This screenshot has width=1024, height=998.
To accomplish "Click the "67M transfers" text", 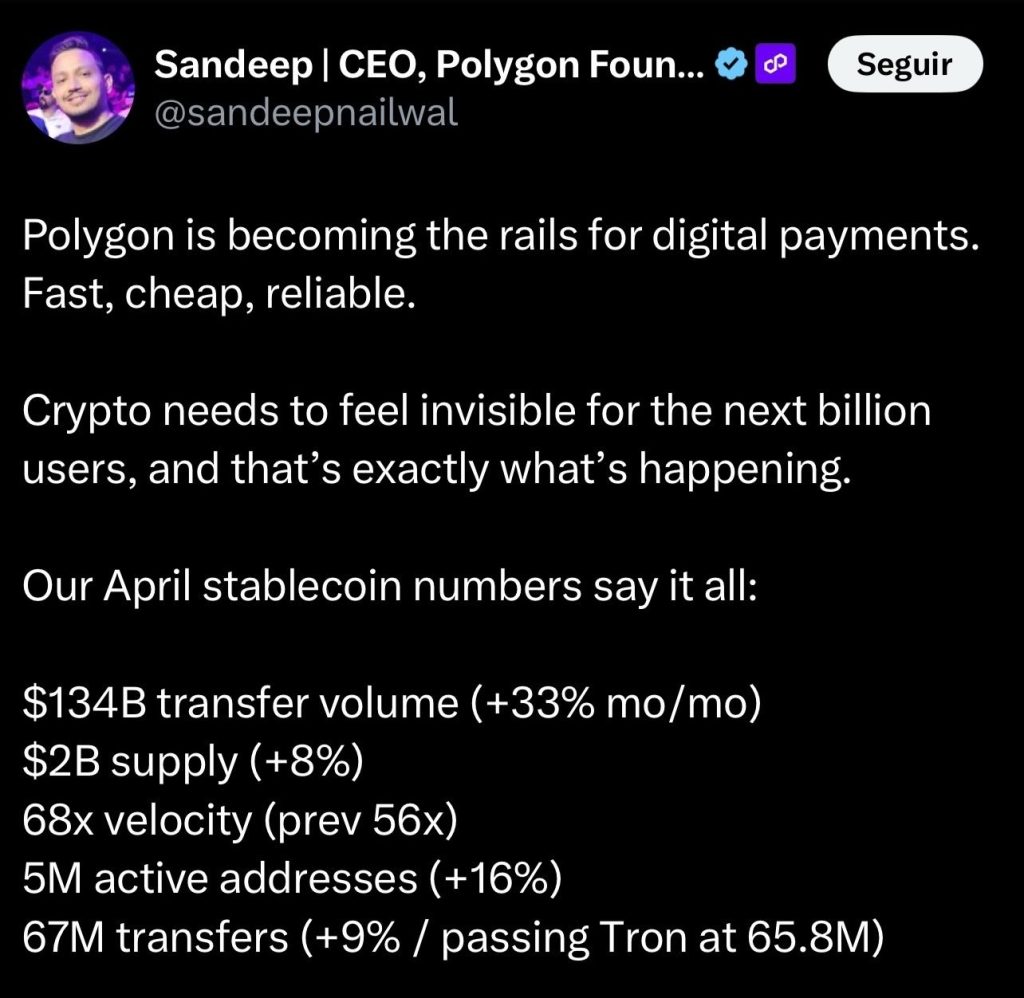I will click(x=153, y=937).
